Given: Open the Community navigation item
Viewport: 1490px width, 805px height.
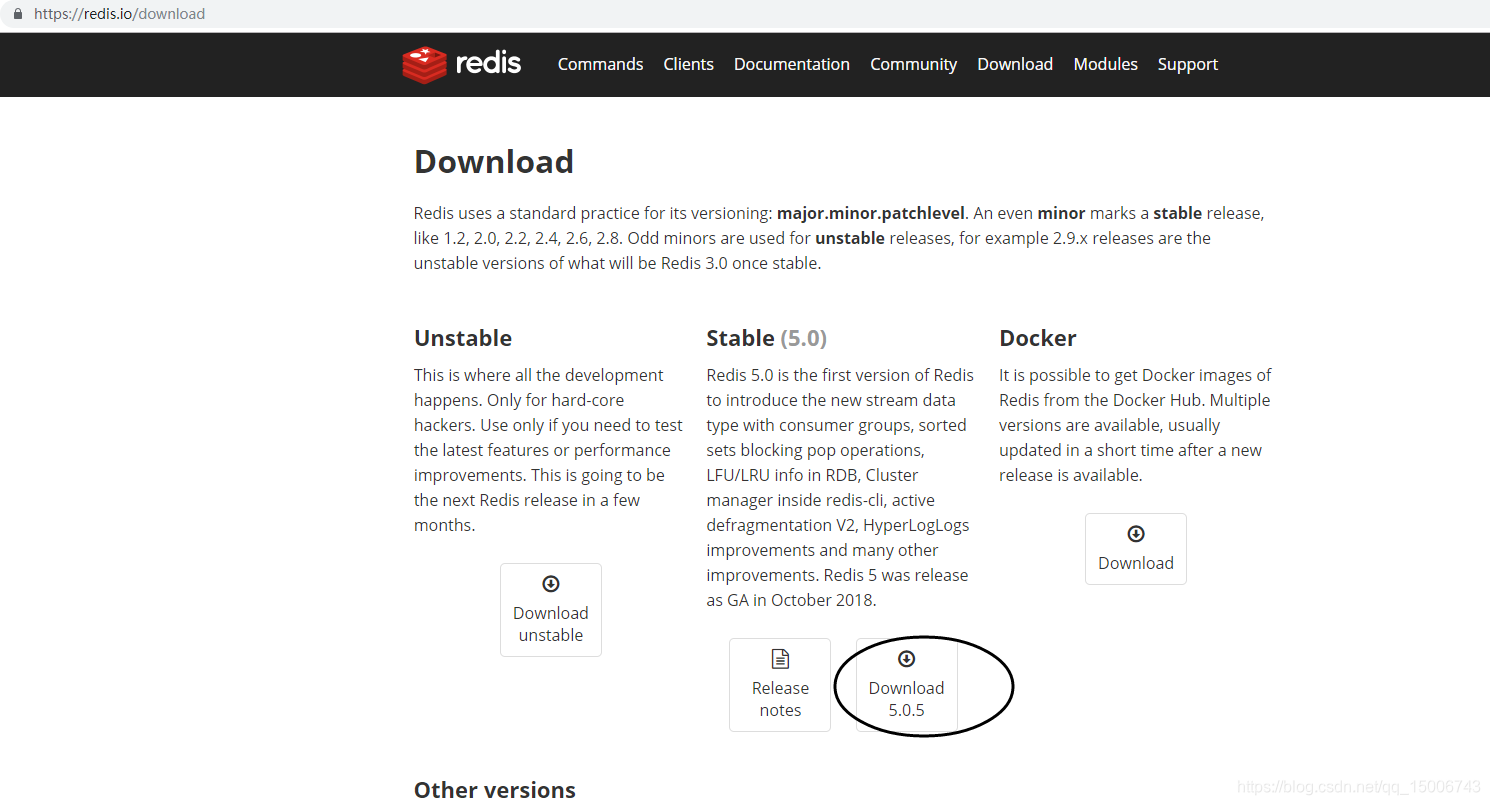Looking at the screenshot, I should coord(913,64).
